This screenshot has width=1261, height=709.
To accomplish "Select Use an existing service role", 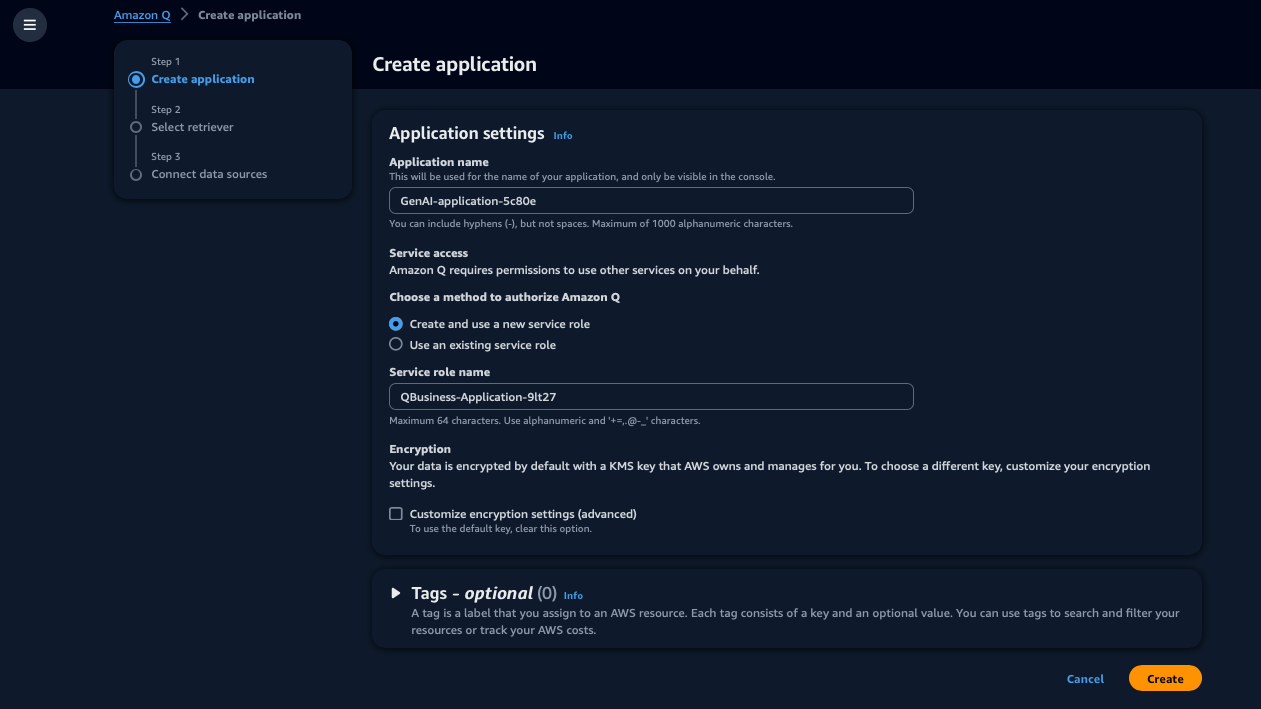I will click(396, 345).
